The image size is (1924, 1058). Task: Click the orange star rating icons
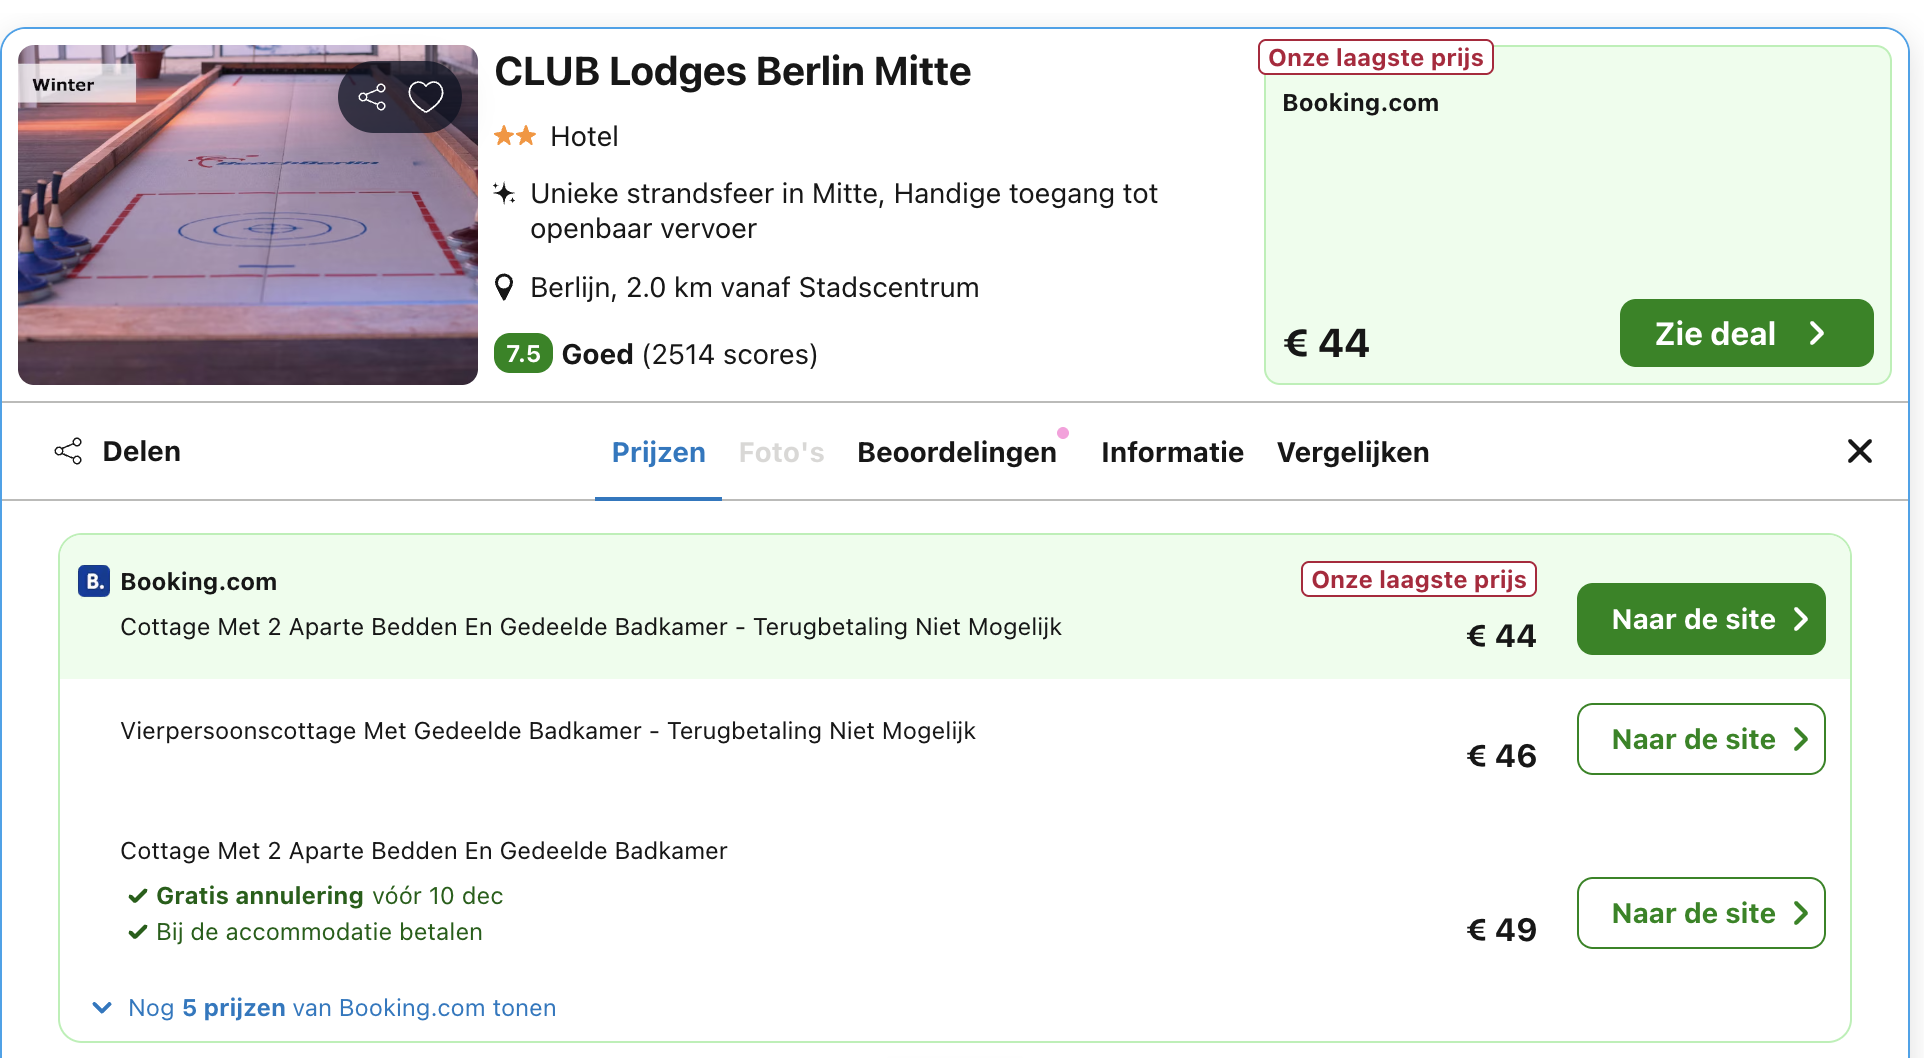pos(516,136)
